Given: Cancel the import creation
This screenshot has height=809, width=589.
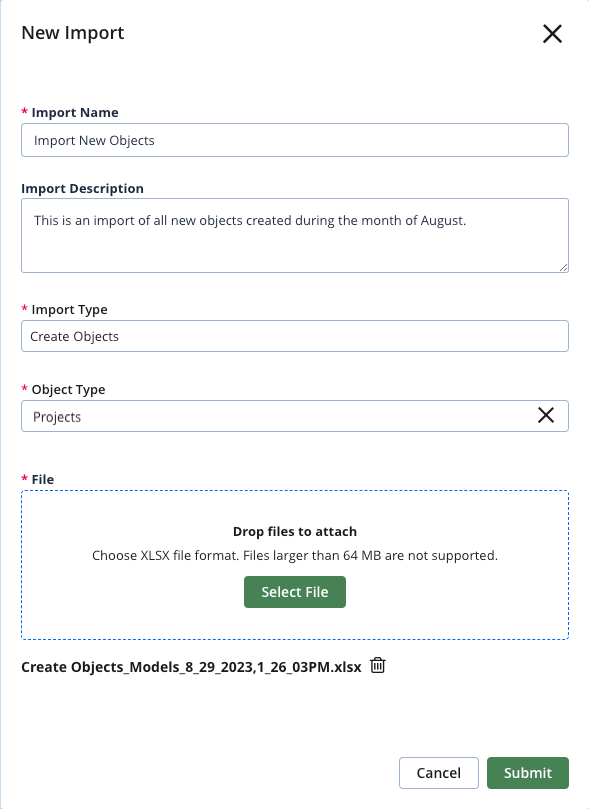Looking at the screenshot, I should coord(438,772).
